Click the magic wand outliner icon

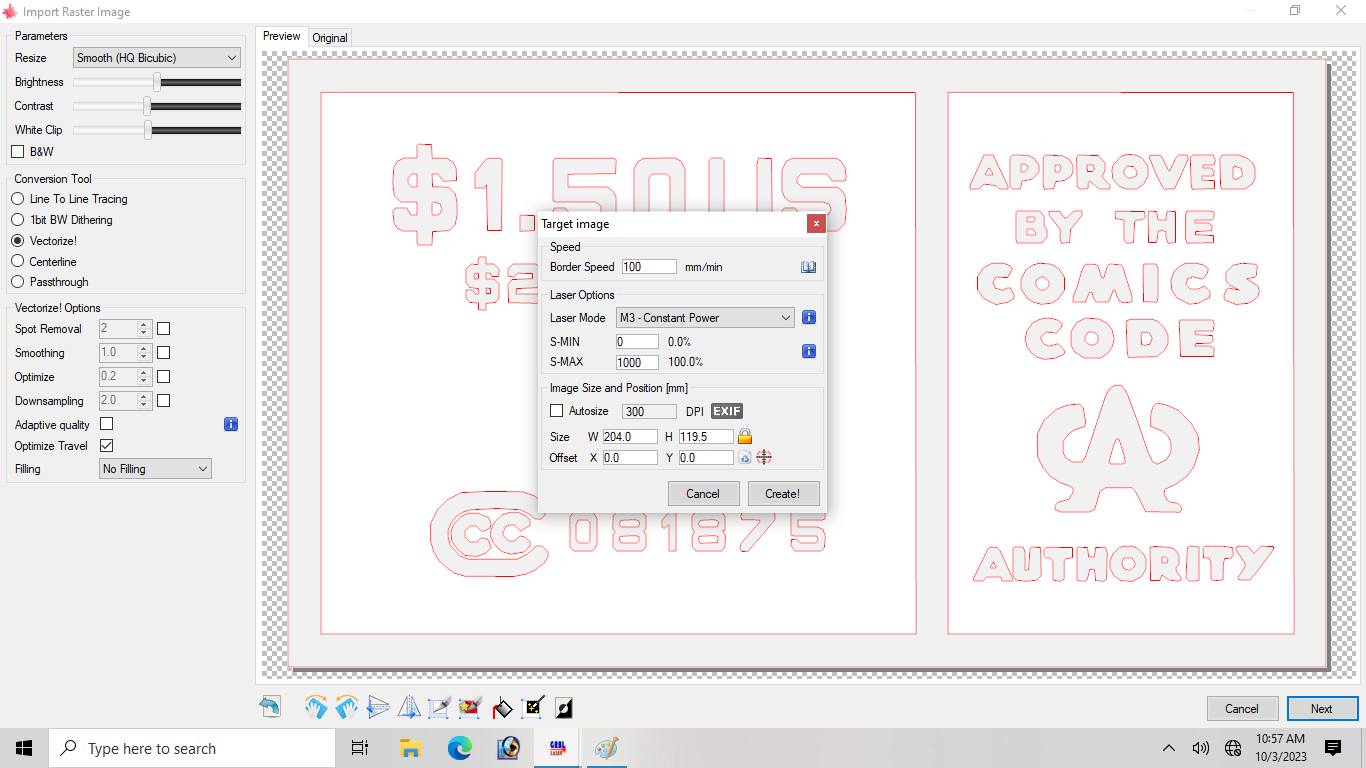point(534,708)
